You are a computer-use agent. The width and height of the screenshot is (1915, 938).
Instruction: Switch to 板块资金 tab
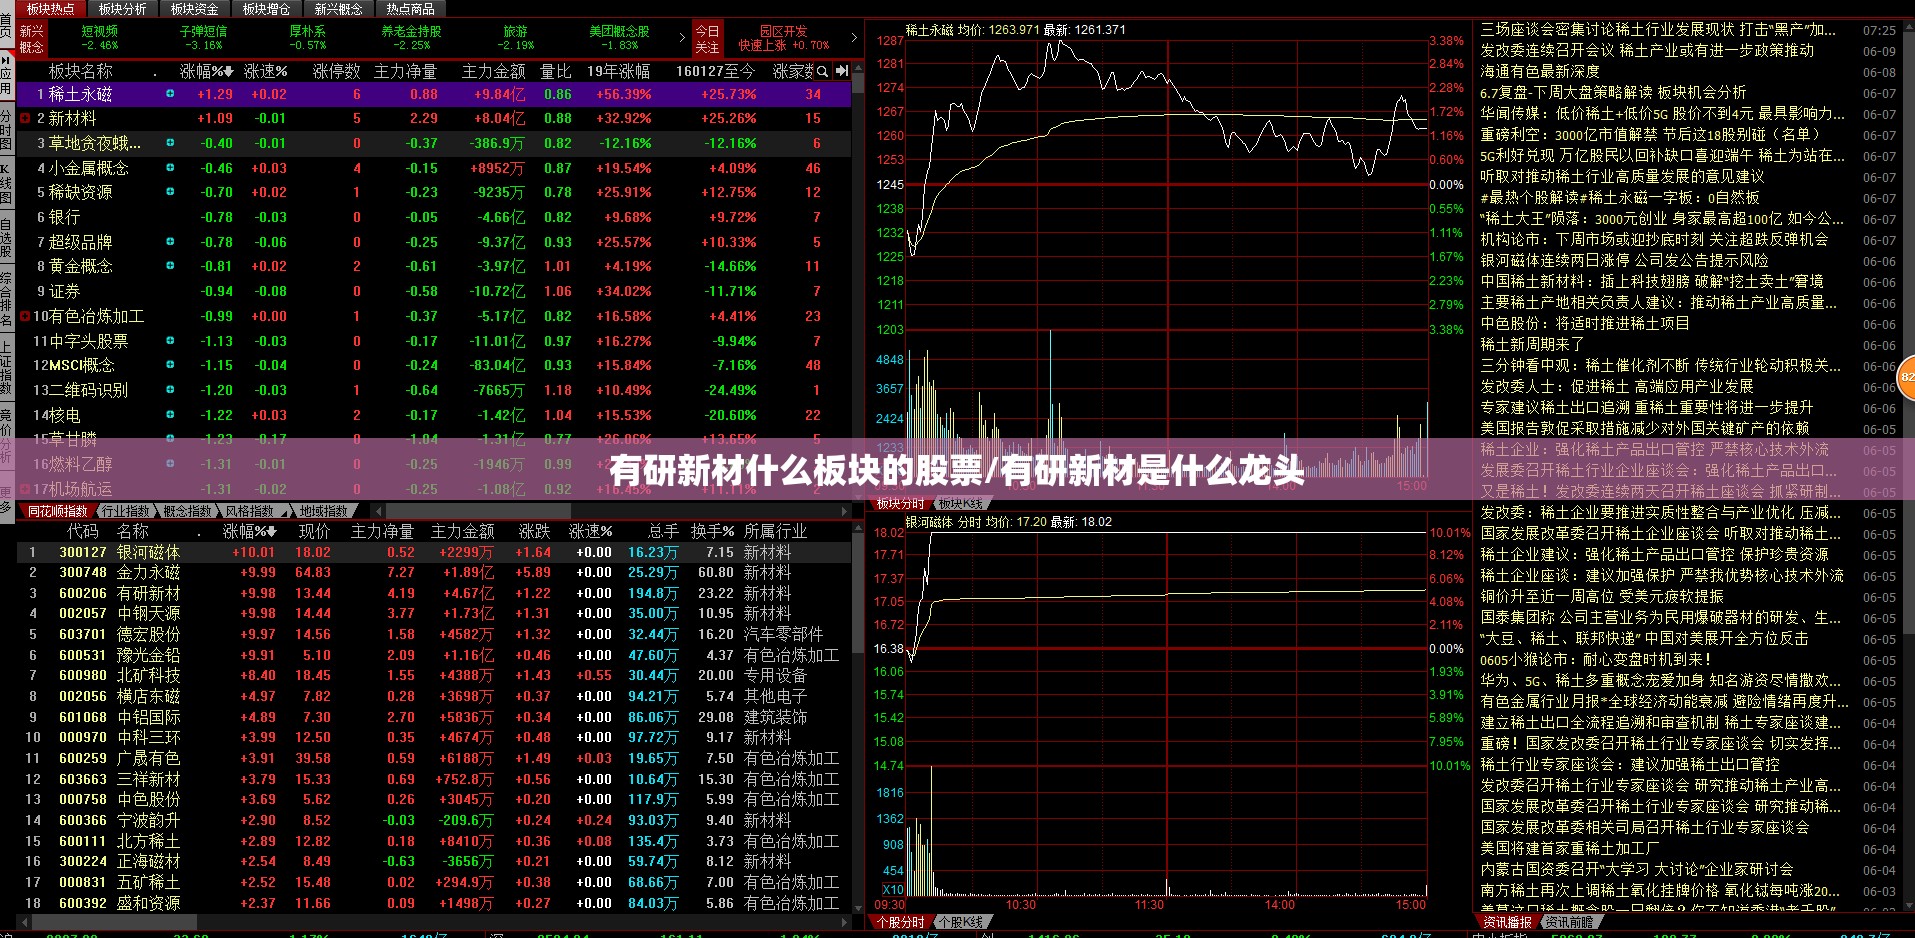(x=194, y=9)
